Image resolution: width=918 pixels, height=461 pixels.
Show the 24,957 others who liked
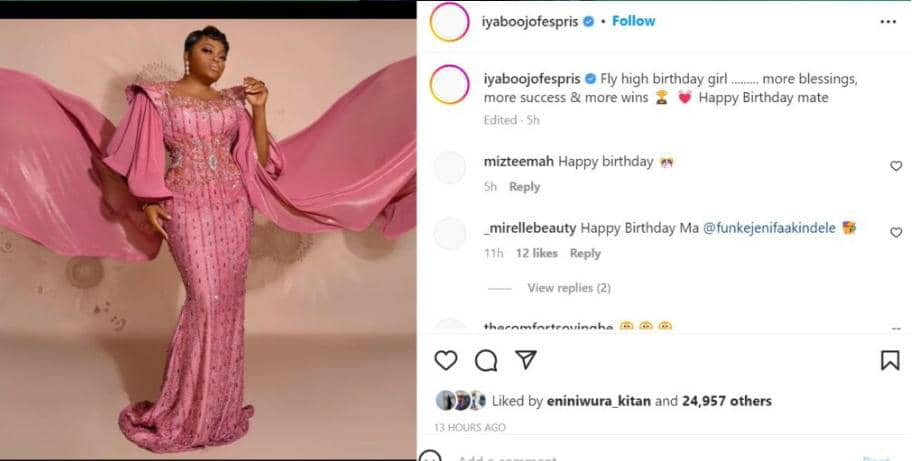(727, 401)
